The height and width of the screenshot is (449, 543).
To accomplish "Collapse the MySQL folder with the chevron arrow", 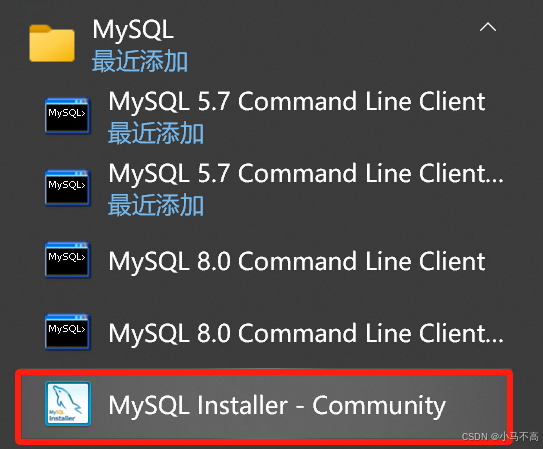I will [x=488, y=27].
